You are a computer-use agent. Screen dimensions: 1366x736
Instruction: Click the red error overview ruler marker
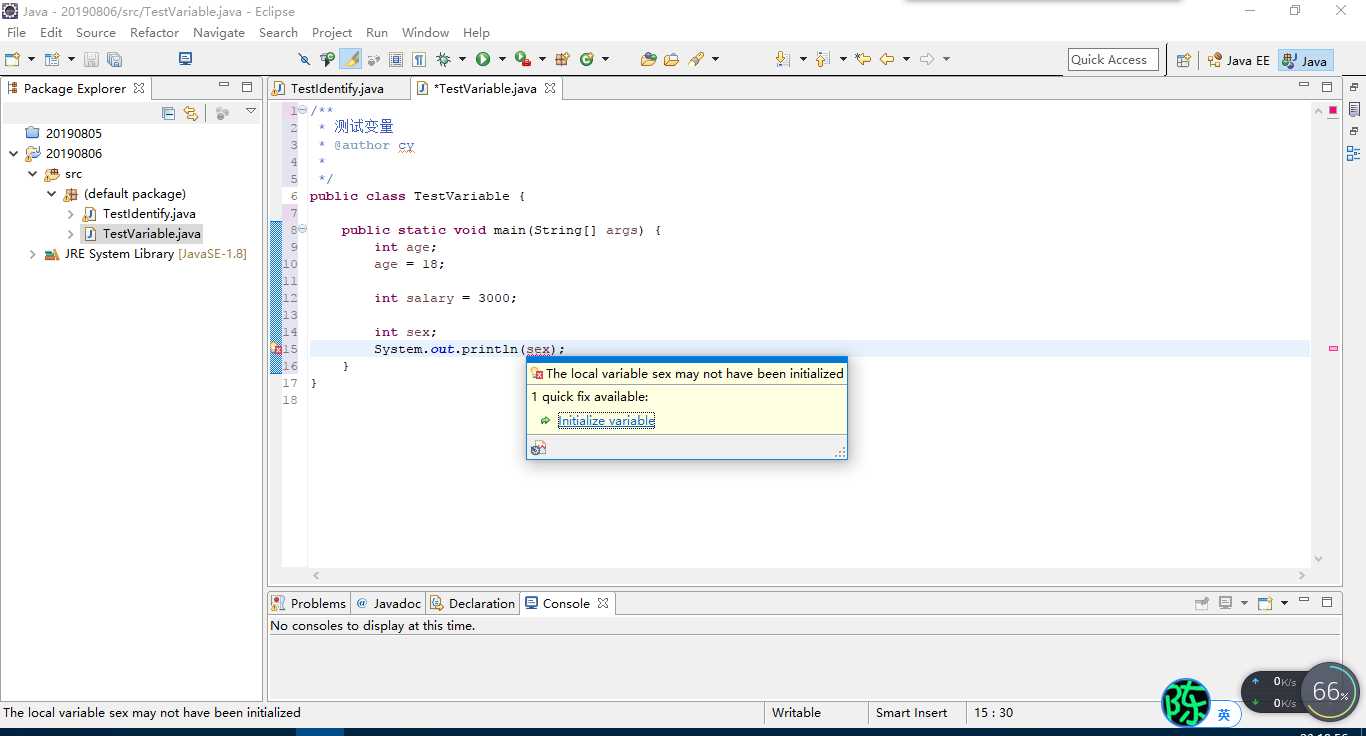pyautogui.click(x=1333, y=349)
